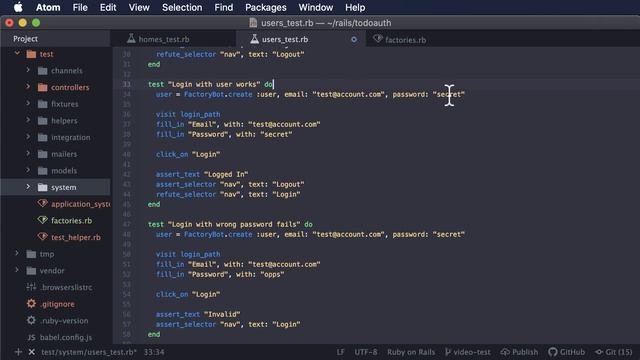Click the ruby gem icon on factories.rb tab
640x360 pixels.
click(378, 39)
